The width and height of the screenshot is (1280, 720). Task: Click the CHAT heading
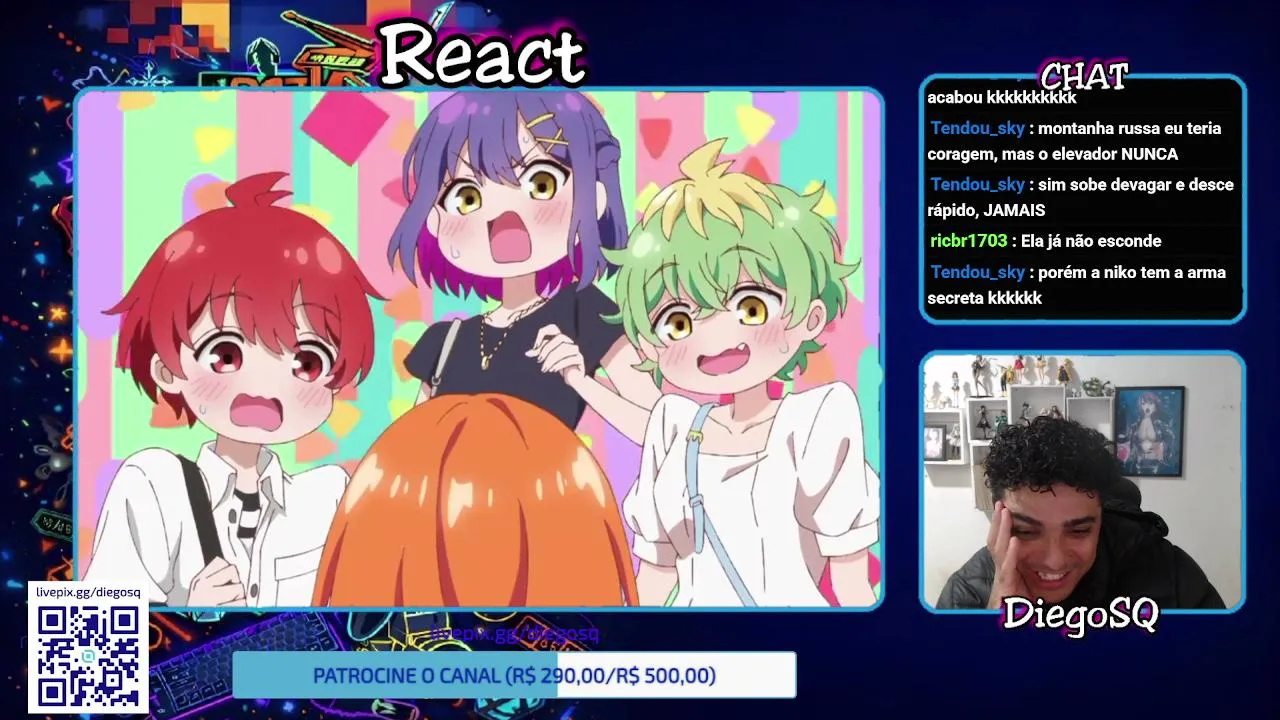[1084, 76]
